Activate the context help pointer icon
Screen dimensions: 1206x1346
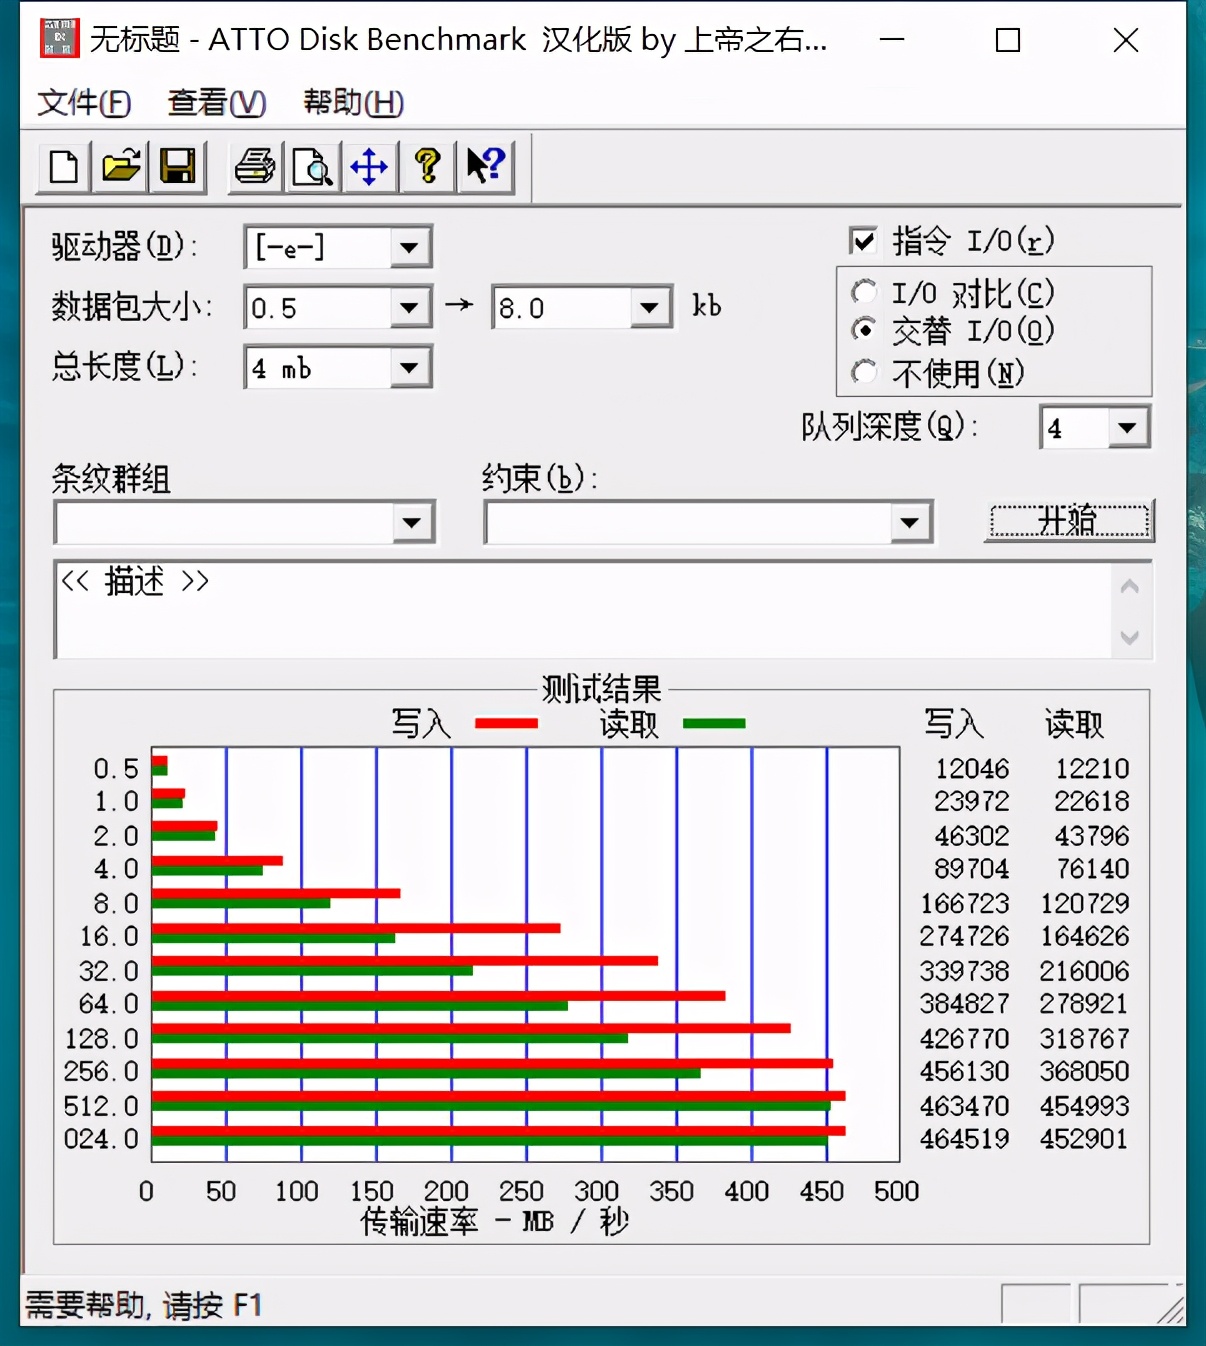(485, 166)
